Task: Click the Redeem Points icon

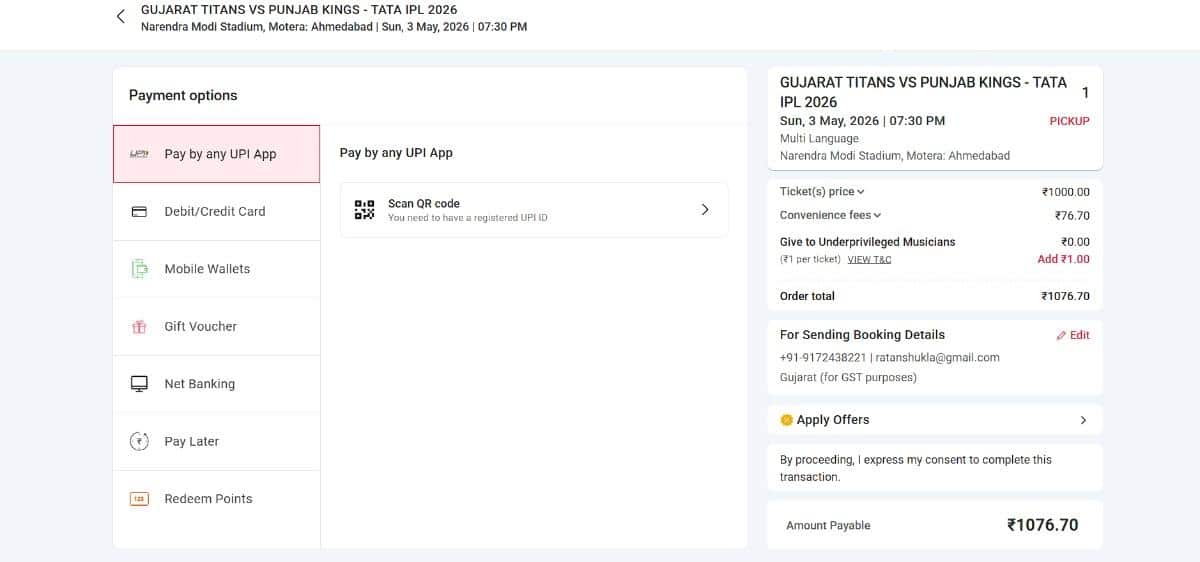Action: pyautogui.click(x=140, y=499)
